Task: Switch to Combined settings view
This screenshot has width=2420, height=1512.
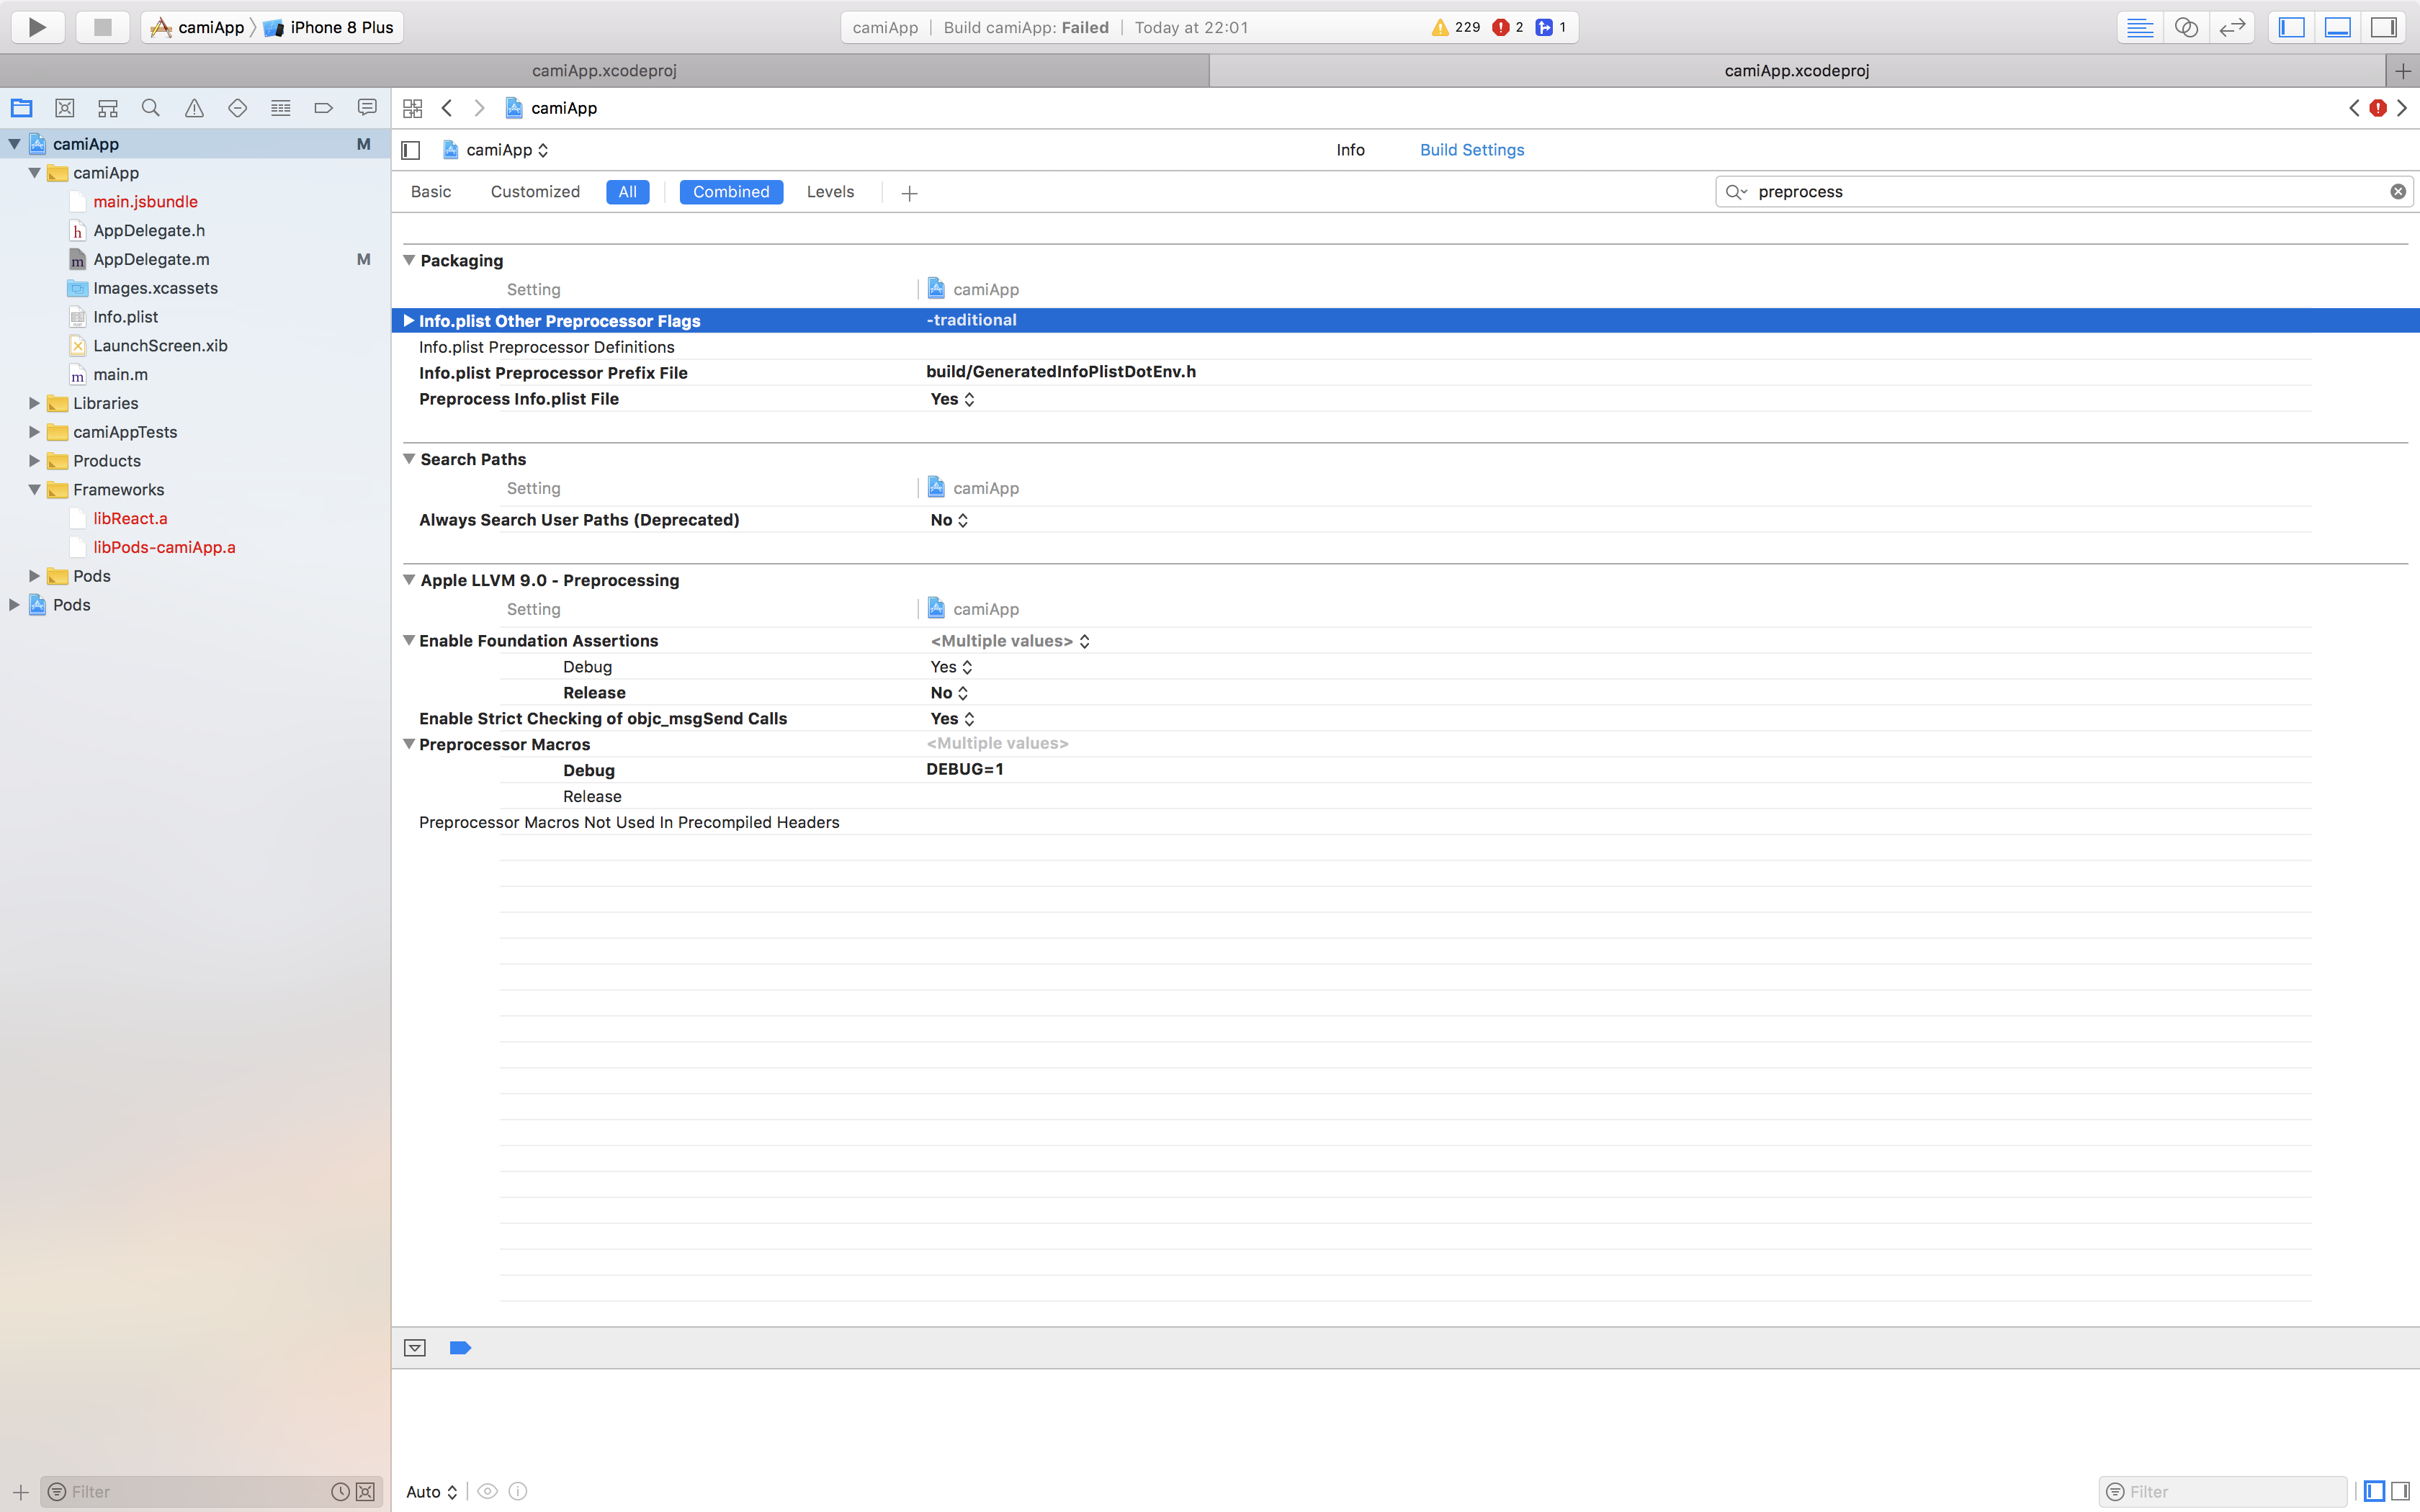Action: [731, 192]
